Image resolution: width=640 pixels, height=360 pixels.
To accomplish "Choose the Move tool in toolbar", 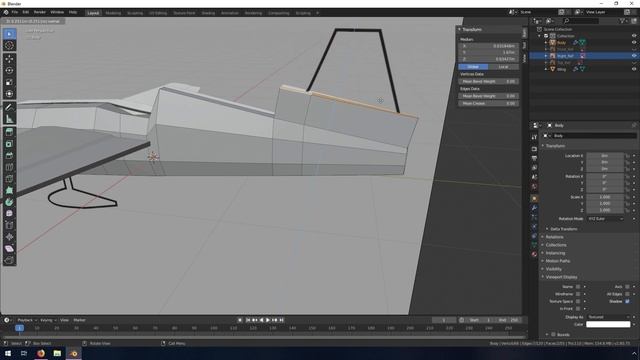I will [x=9, y=59].
